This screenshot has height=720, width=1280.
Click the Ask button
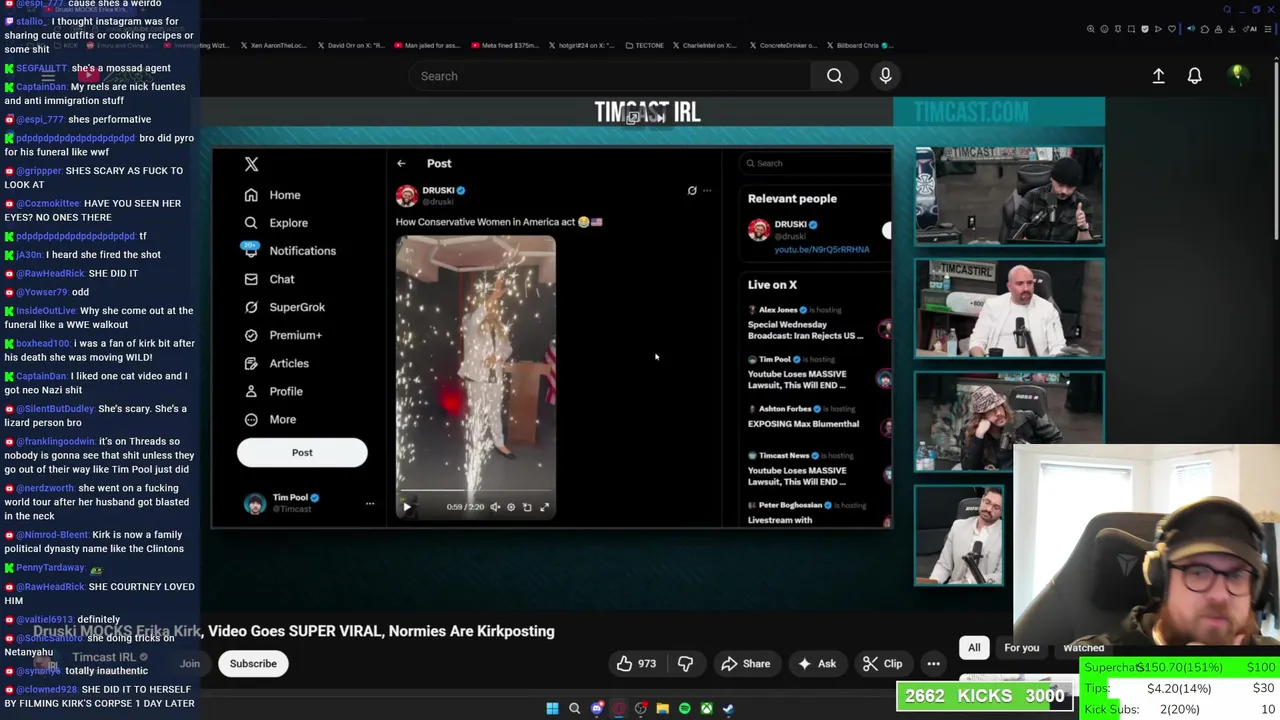(816, 664)
